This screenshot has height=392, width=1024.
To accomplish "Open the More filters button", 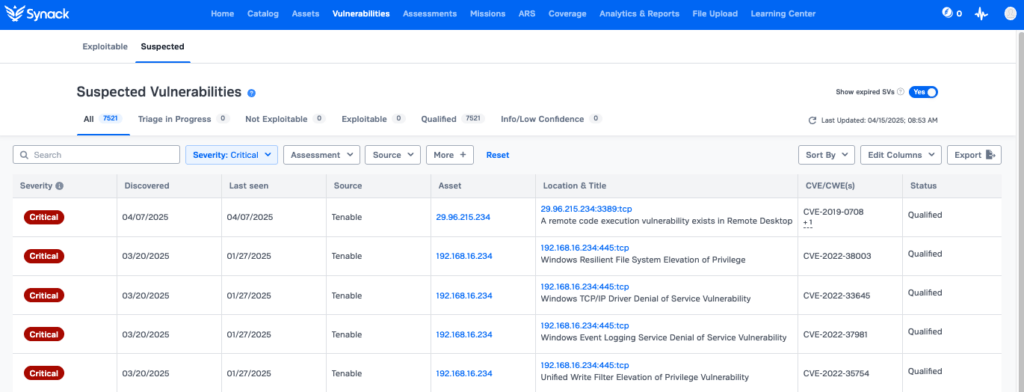I will point(450,155).
